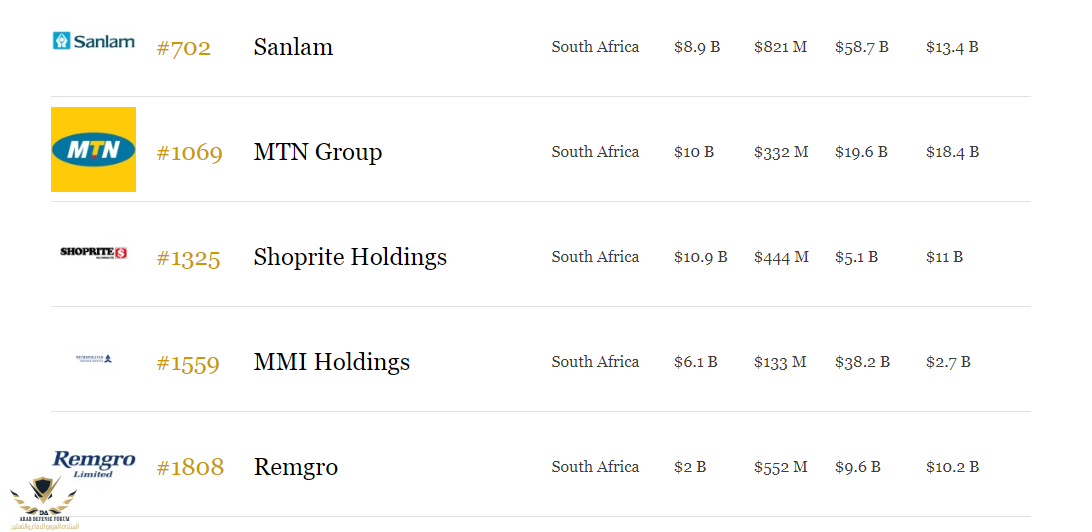Click the Sanlam company logo
1092x532 pixels.
(93, 40)
